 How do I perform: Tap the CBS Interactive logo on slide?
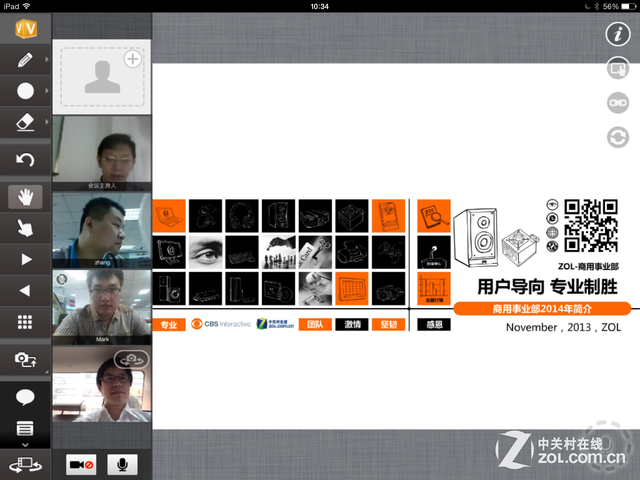(x=221, y=324)
